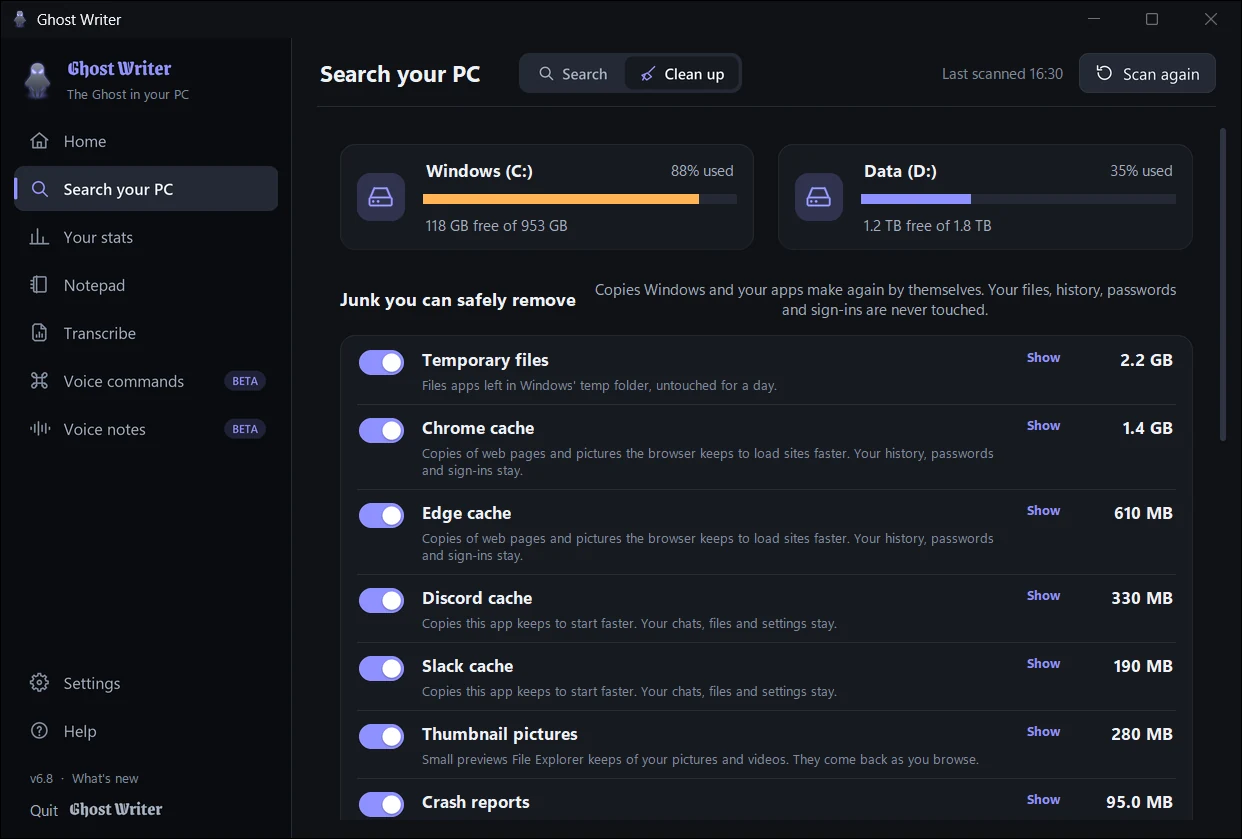This screenshot has height=839, width=1242.
Task: Open the Transcribe file icon
Action: (x=39, y=333)
